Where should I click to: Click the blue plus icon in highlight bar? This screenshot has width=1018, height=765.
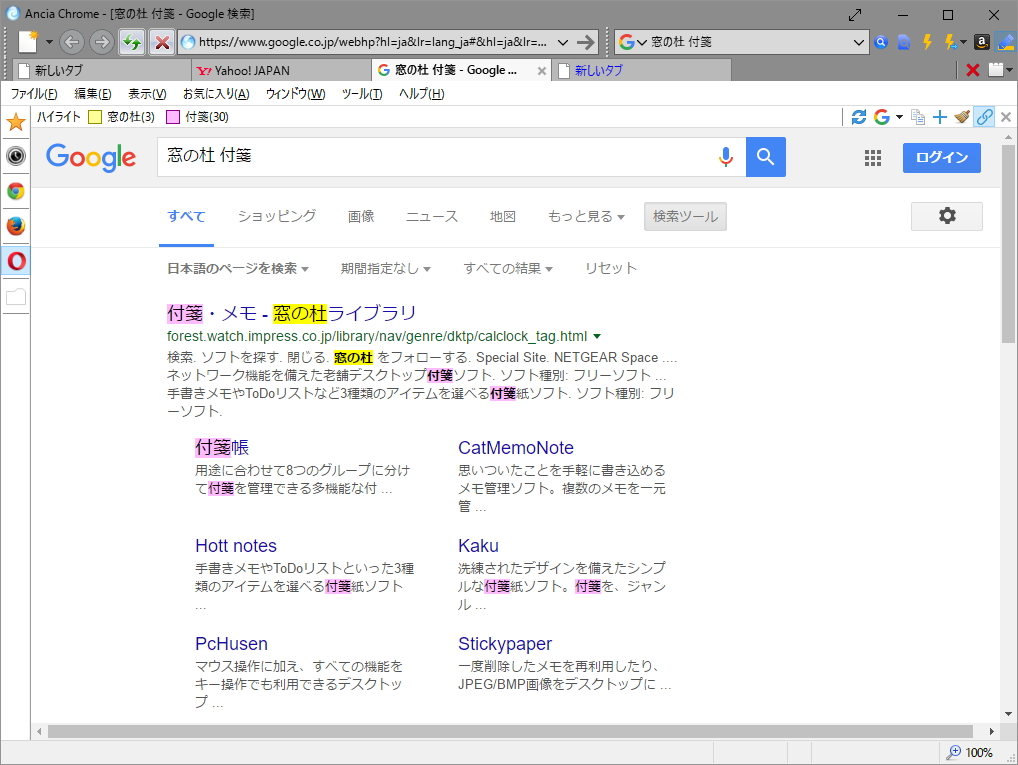[x=939, y=117]
